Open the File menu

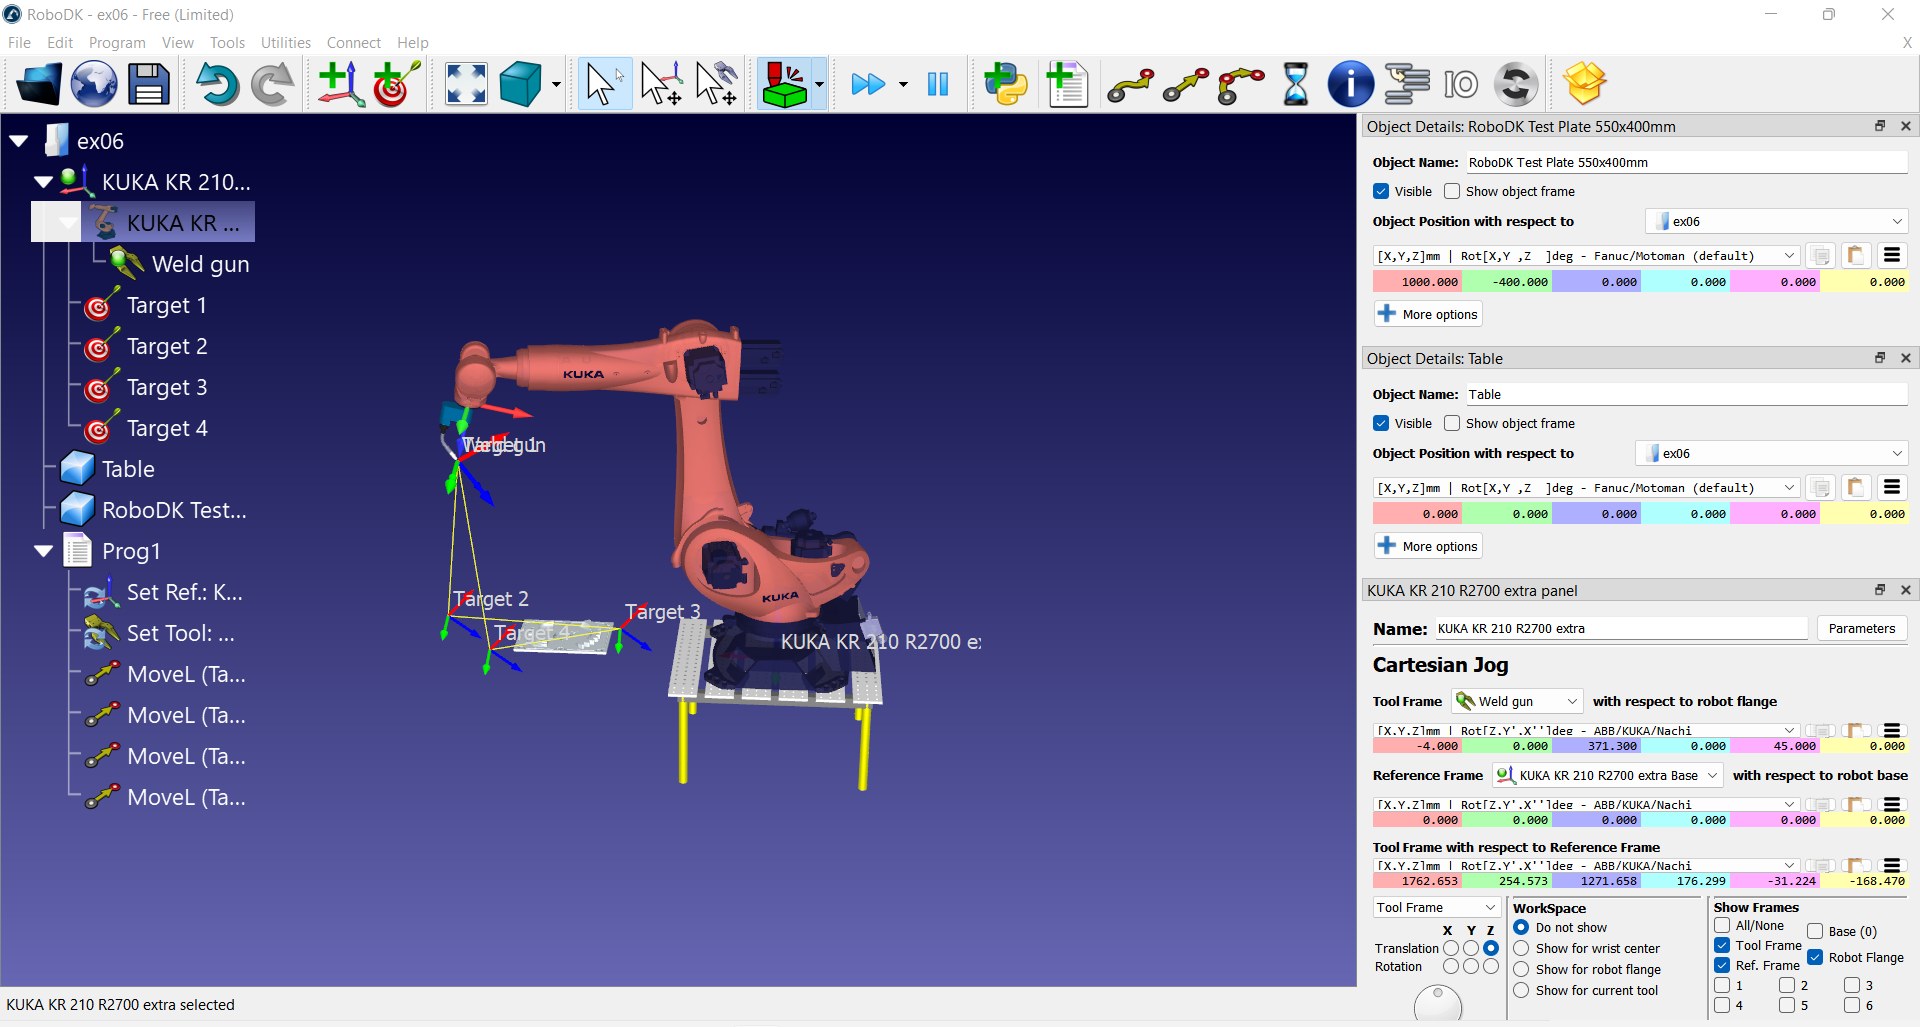click(x=19, y=42)
